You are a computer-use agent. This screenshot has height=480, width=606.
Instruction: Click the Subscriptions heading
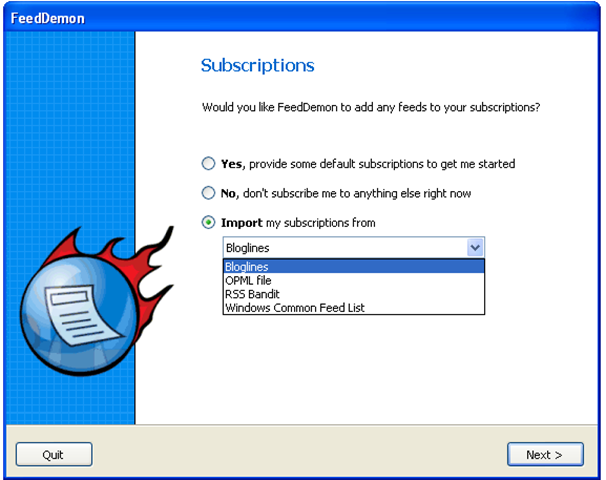pyautogui.click(x=257, y=65)
